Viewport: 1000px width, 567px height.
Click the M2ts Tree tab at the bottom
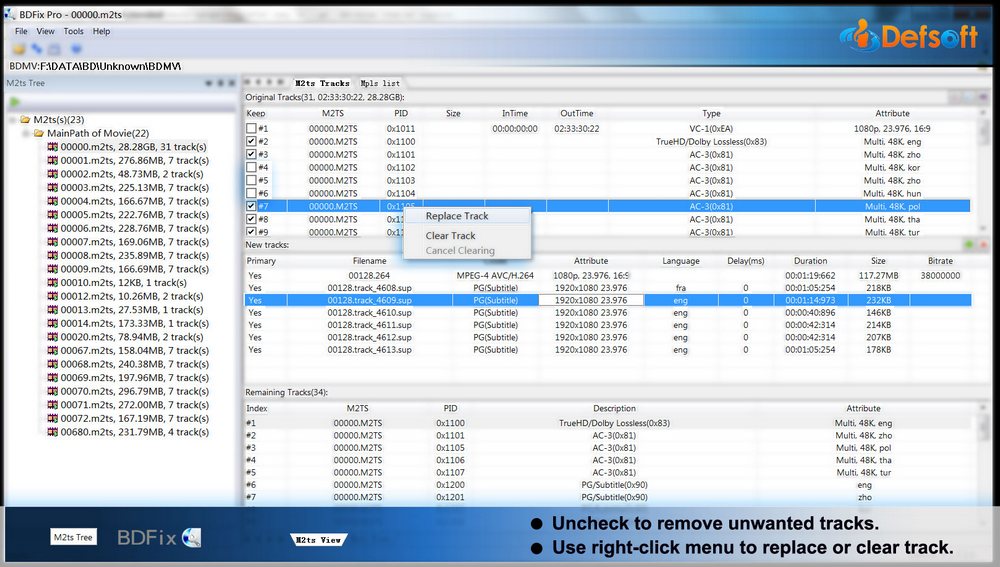click(x=73, y=537)
